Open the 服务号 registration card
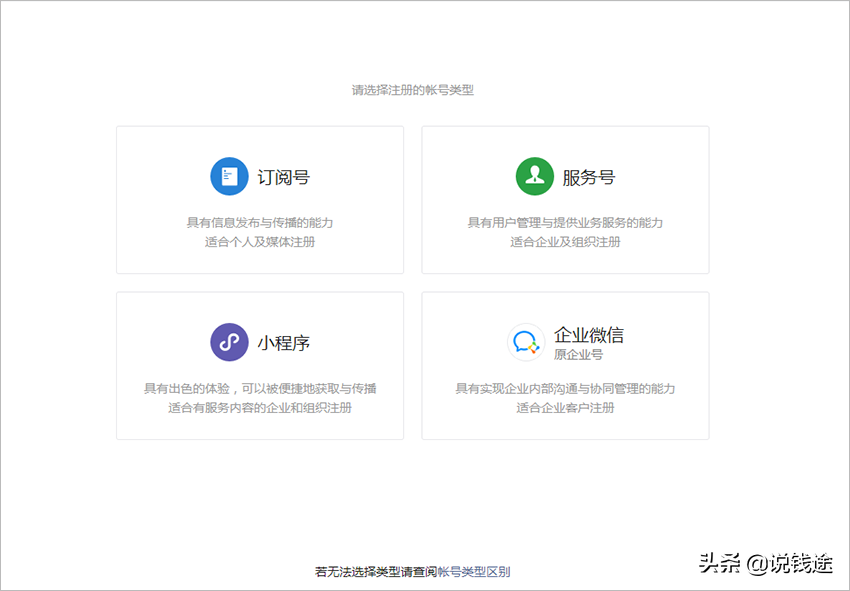Screen dimensions: 850x591 [565, 200]
